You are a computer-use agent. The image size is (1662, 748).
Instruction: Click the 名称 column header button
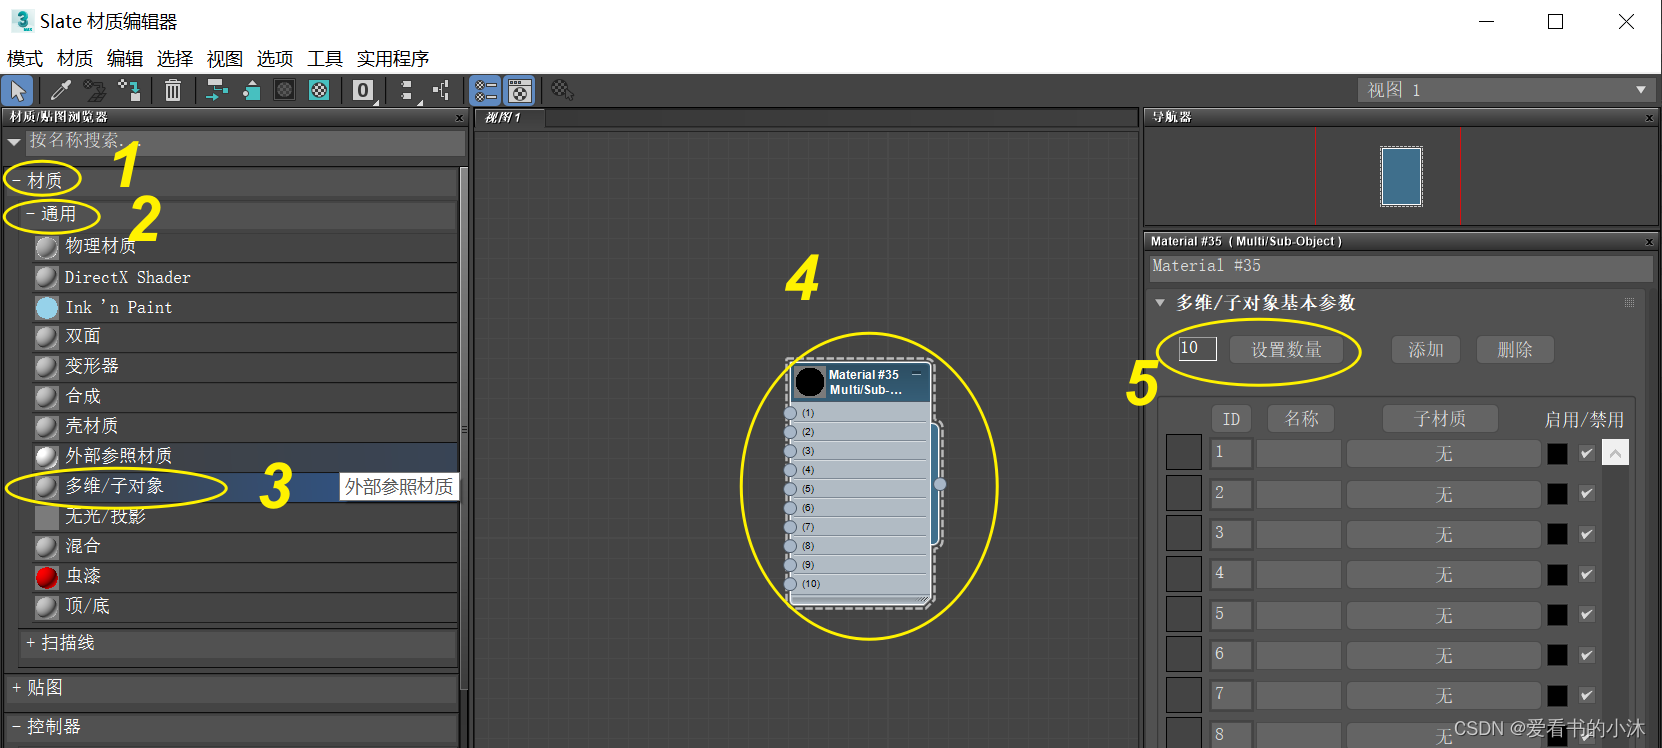pos(1301,419)
